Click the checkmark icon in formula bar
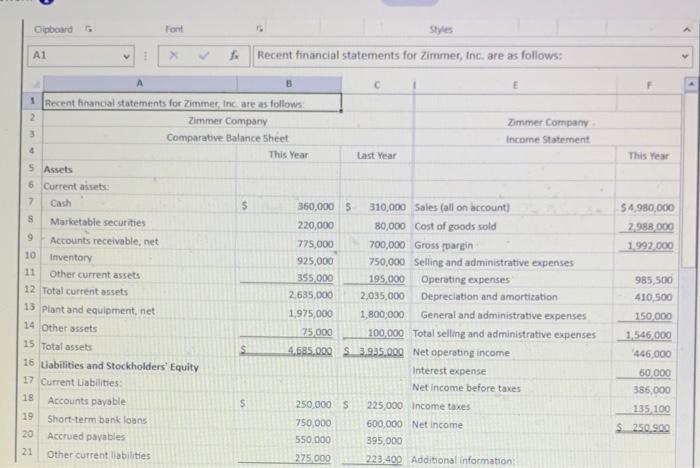This screenshot has height=468, width=700. coord(204,55)
